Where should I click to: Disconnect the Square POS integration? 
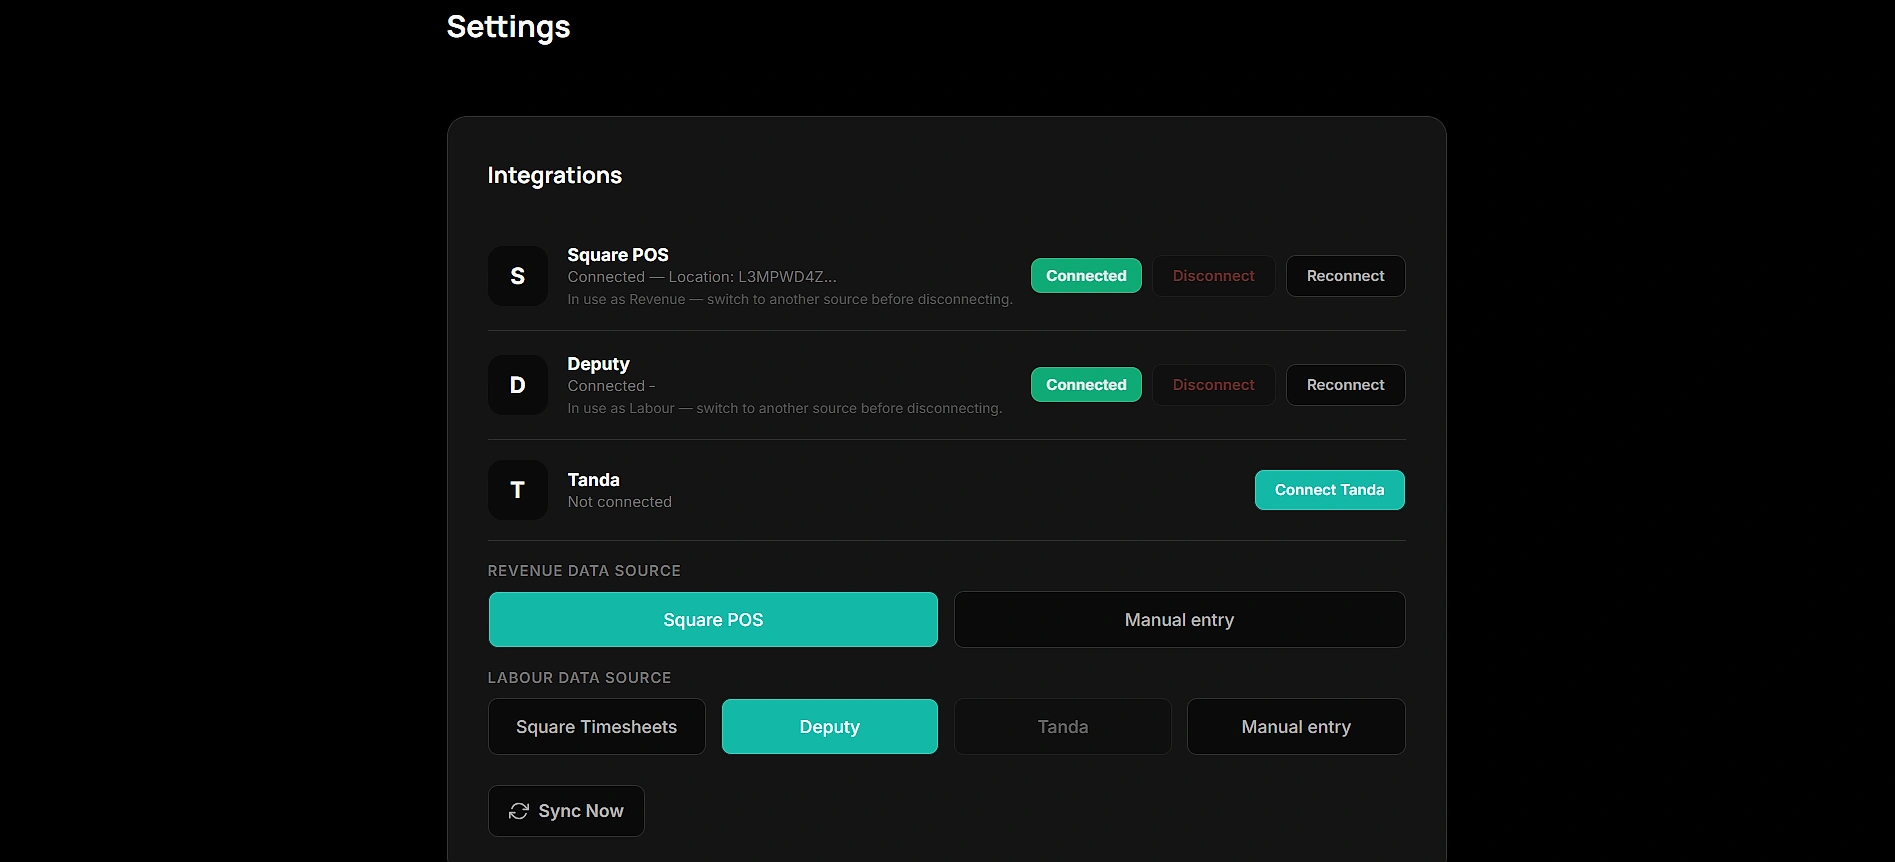click(x=1213, y=276)
